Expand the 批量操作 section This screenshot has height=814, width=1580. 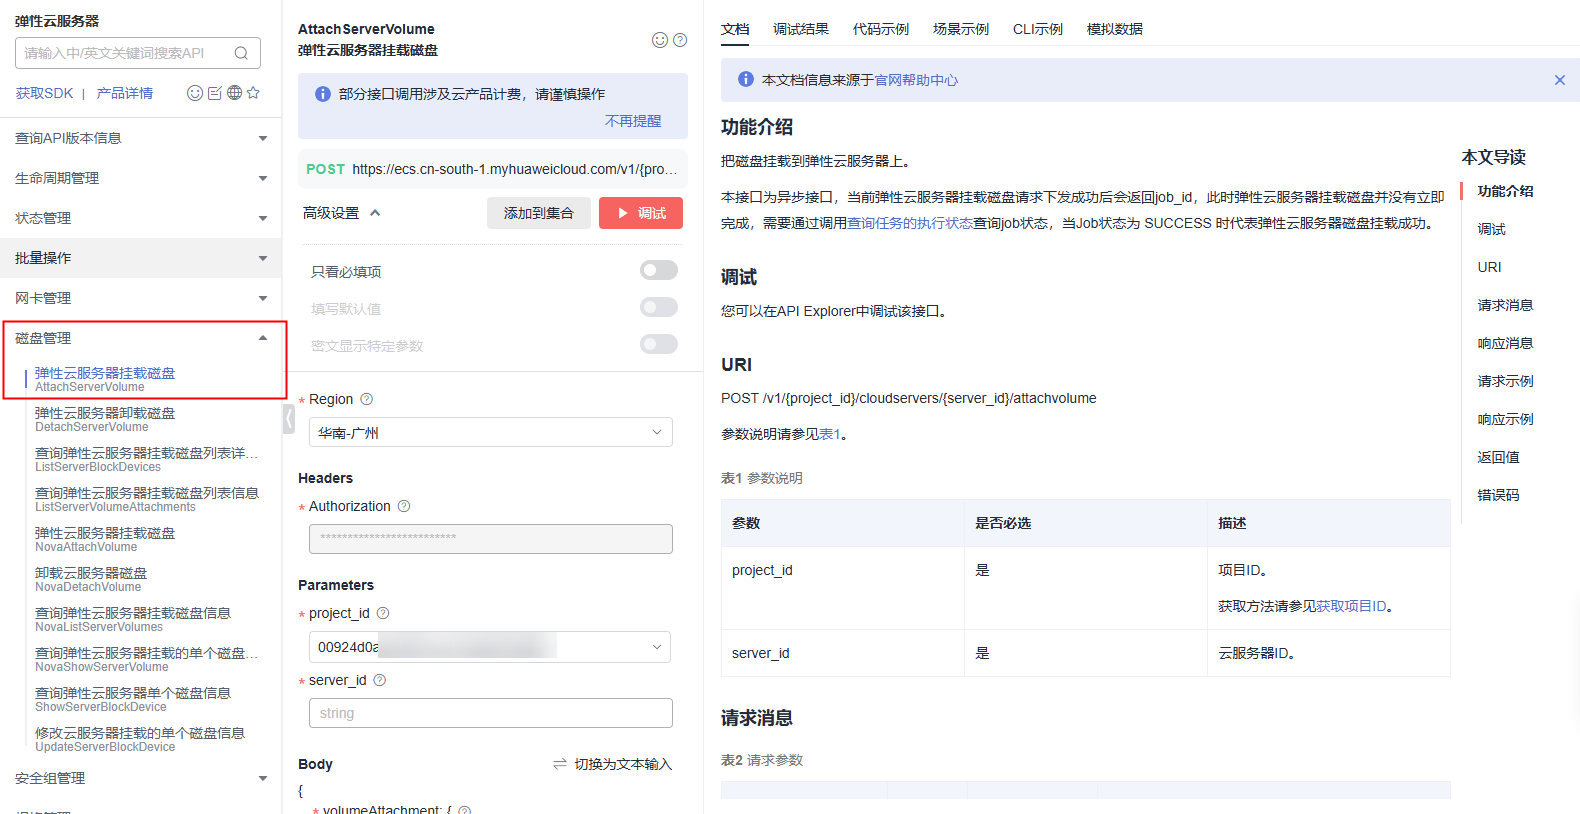click(141, 258)
